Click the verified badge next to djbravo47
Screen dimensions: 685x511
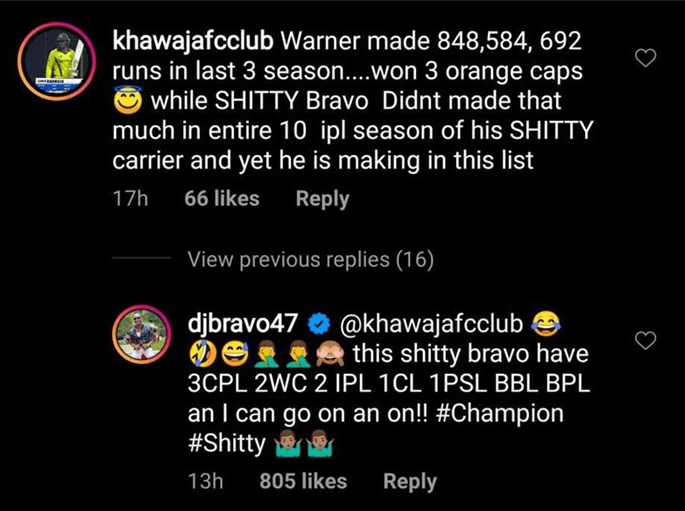[319, 325]
